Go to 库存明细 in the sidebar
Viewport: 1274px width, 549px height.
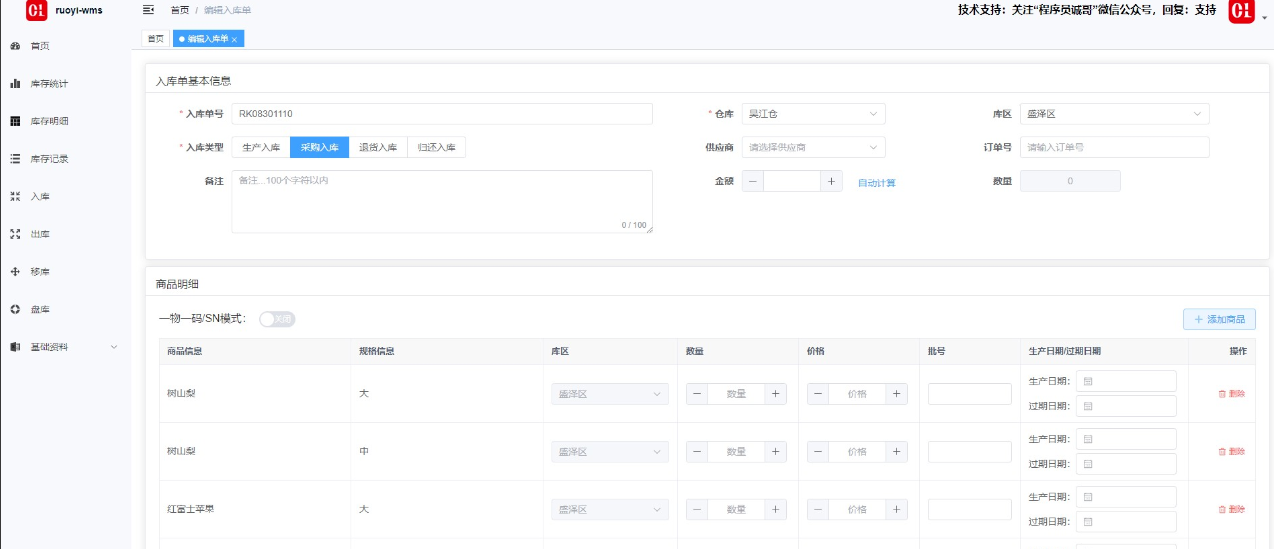coord(49,121)
